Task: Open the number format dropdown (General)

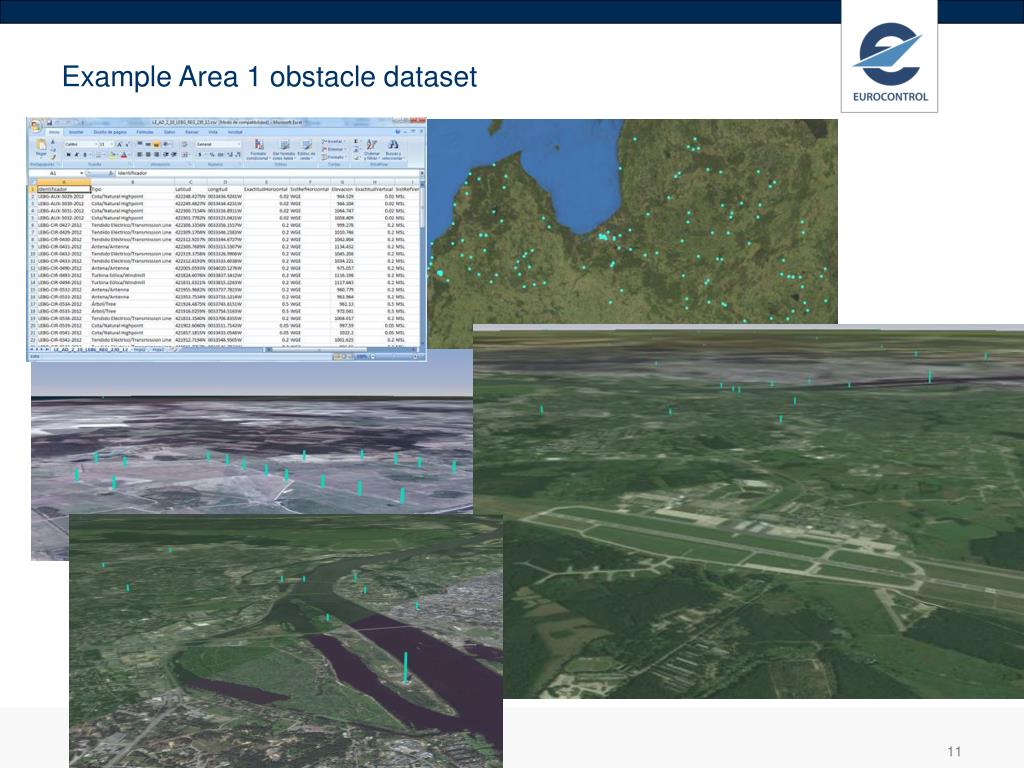Action: tap(217, 144)
